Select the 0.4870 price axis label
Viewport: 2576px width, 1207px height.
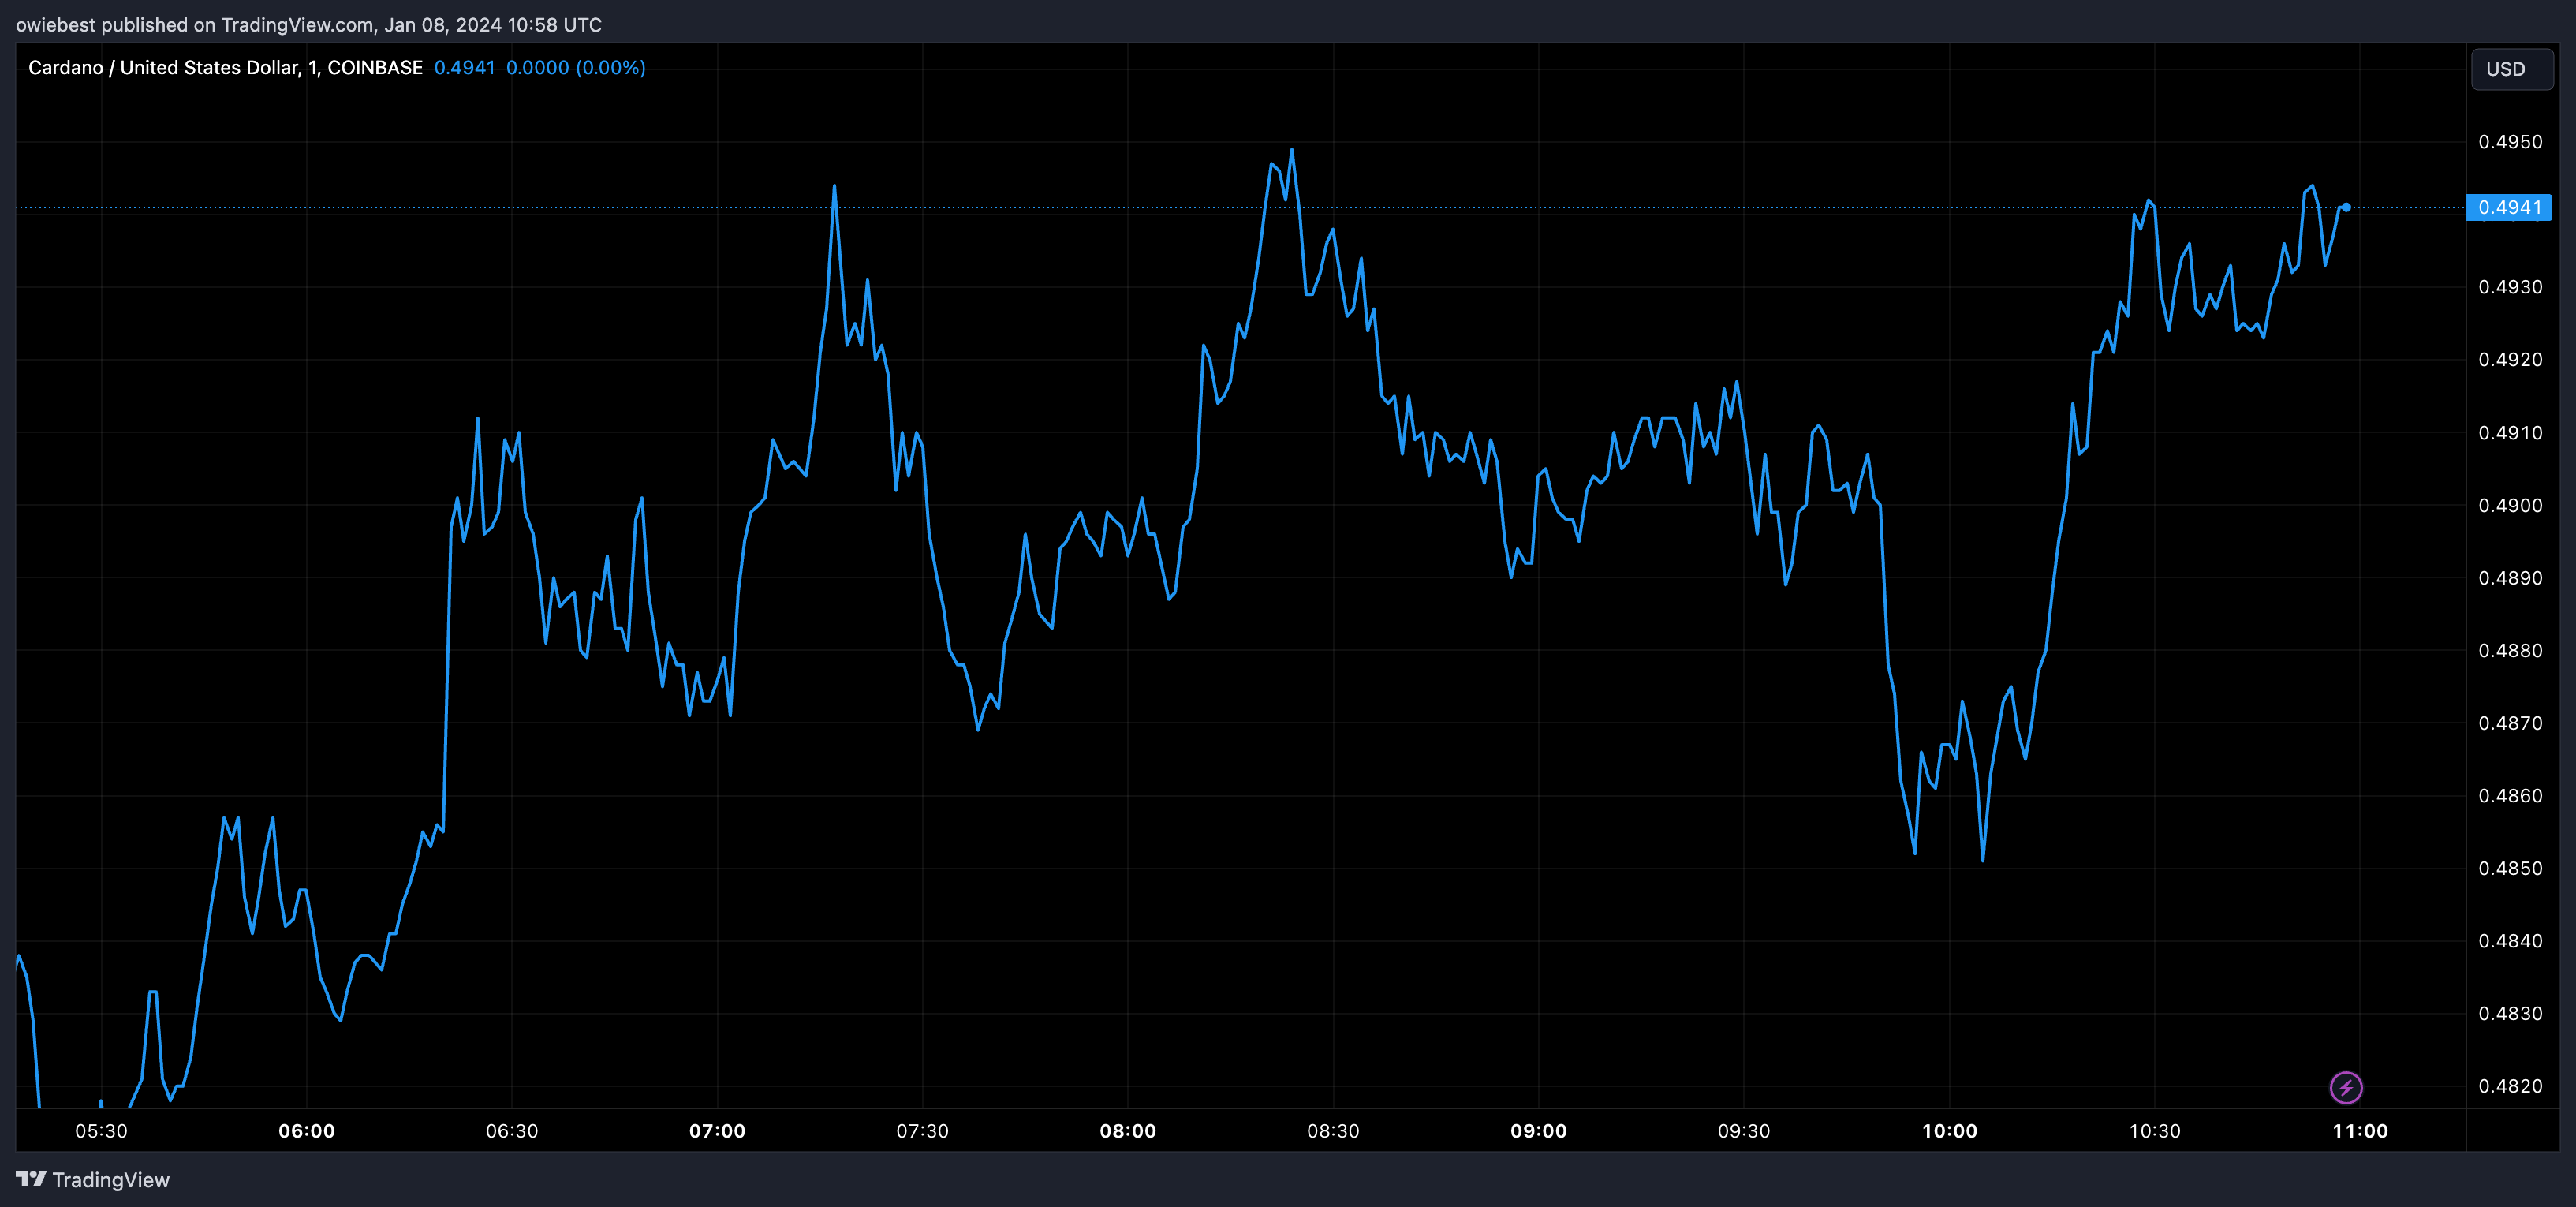[x=2510, y=723]
